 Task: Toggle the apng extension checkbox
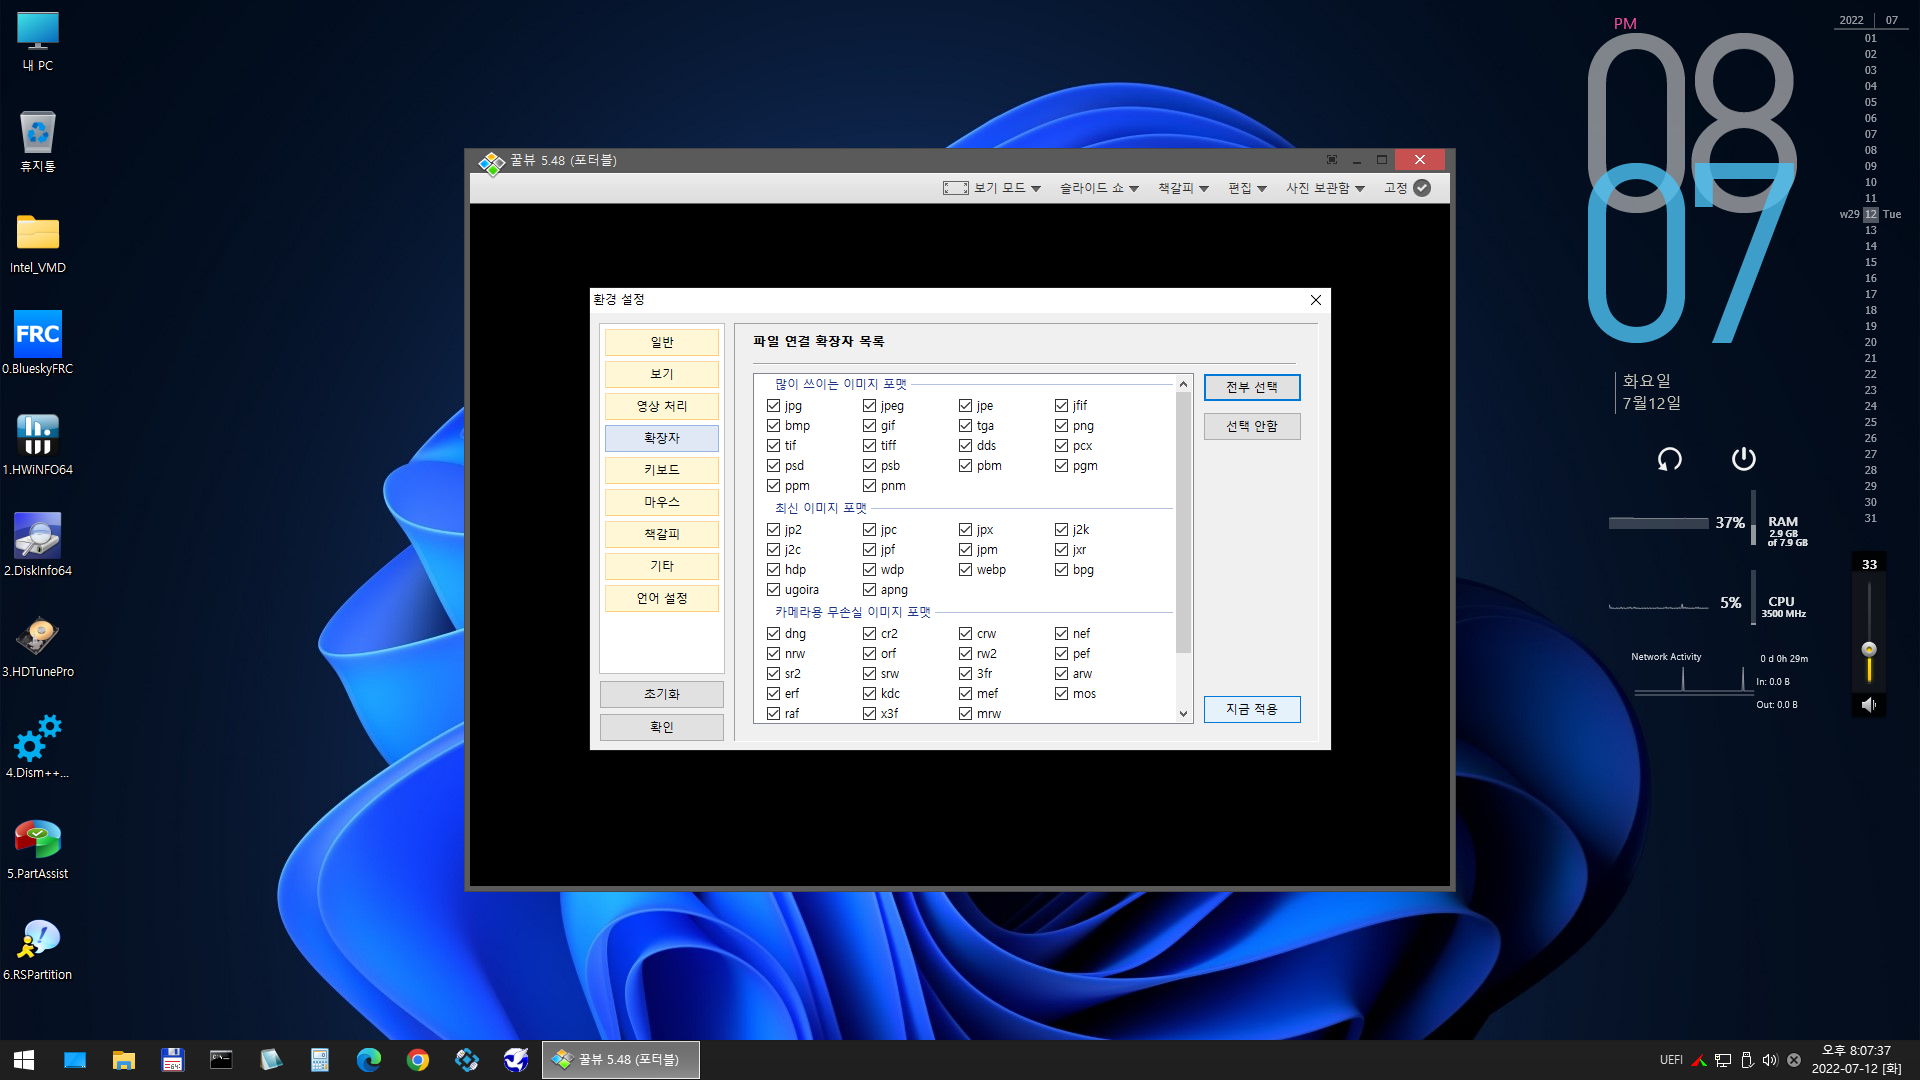[869, 590]
